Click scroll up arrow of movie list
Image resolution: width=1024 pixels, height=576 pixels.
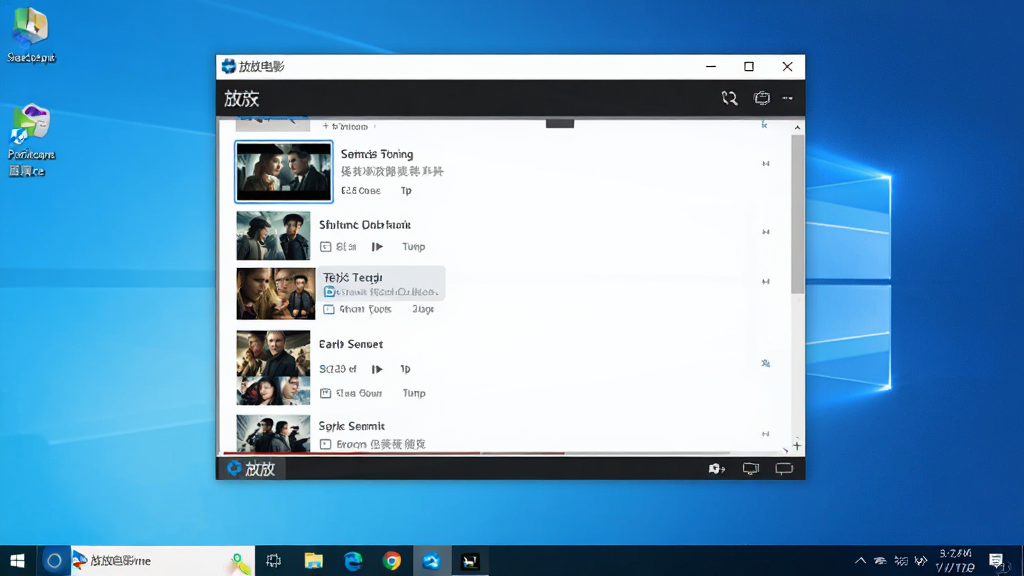click(x=797, y=127)
